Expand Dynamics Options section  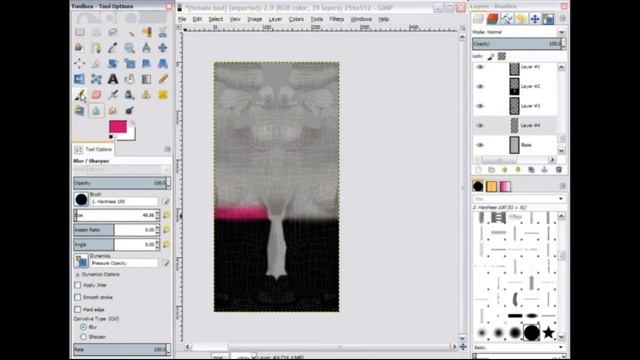tap(78, 275)
